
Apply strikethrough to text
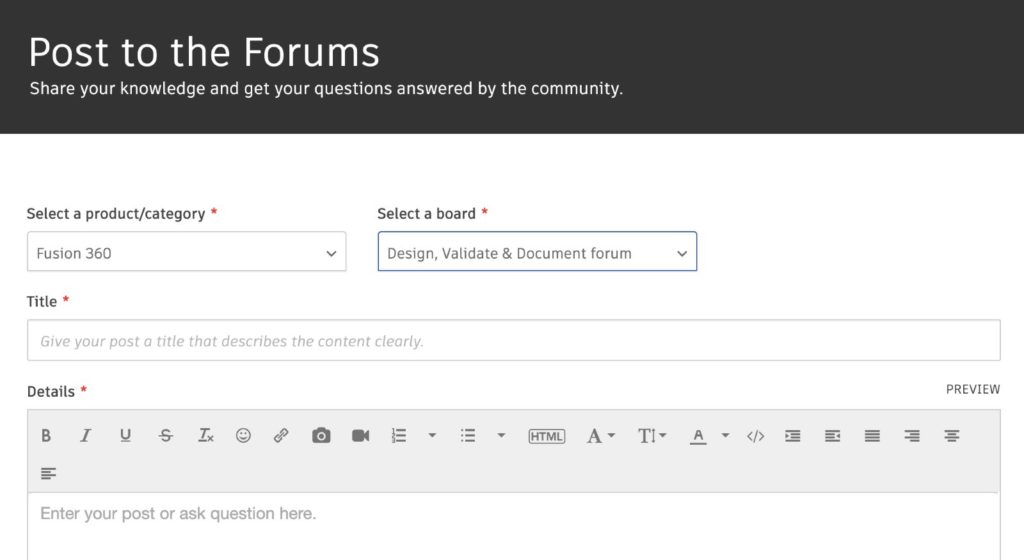(x=166, y=436)
